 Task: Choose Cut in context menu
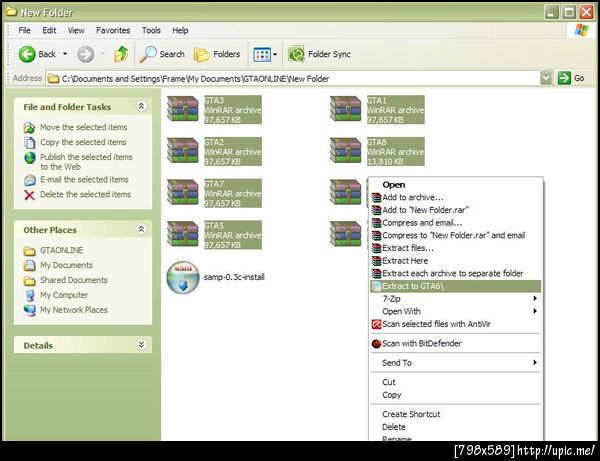click(x=456, y=382)
